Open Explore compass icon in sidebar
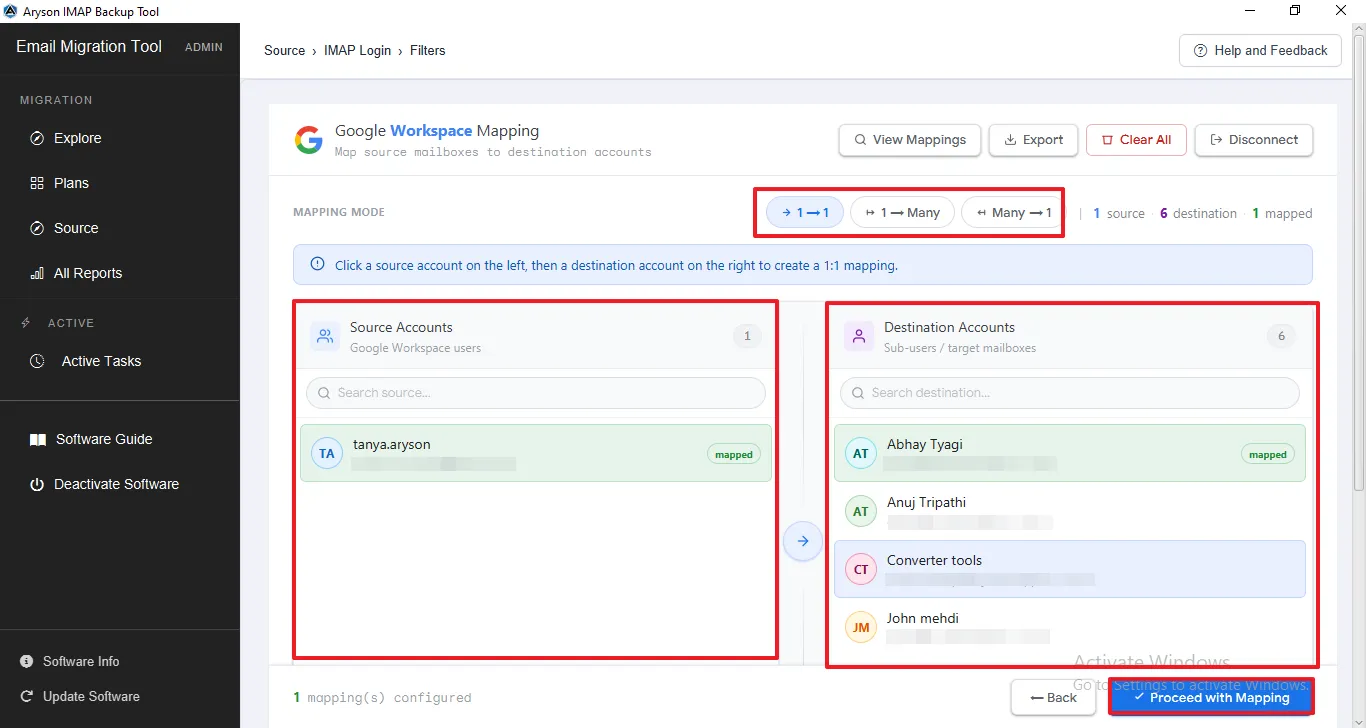 37,138
